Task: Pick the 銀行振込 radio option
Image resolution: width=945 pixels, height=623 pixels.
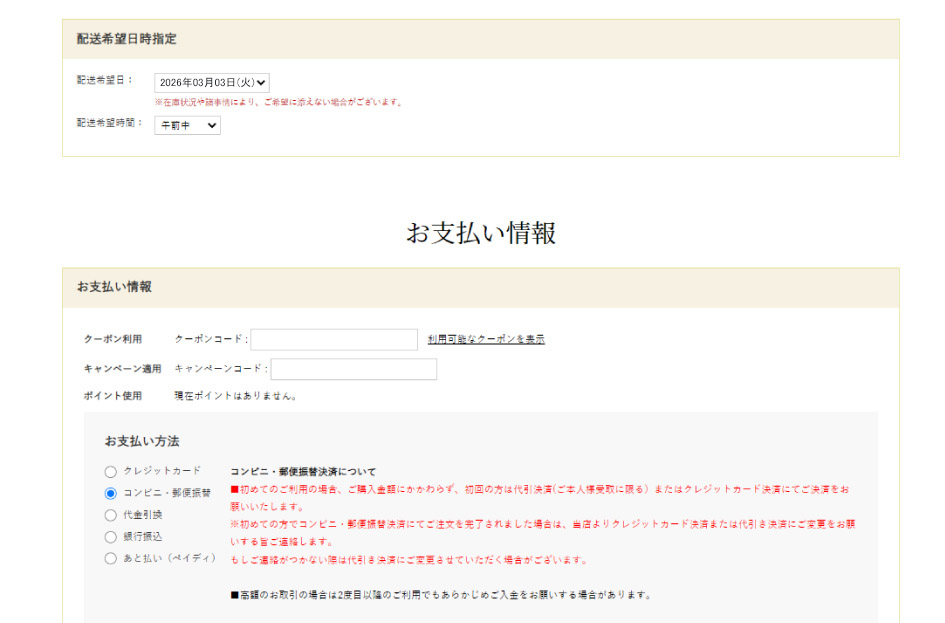Action: click(x=110, y=537)
